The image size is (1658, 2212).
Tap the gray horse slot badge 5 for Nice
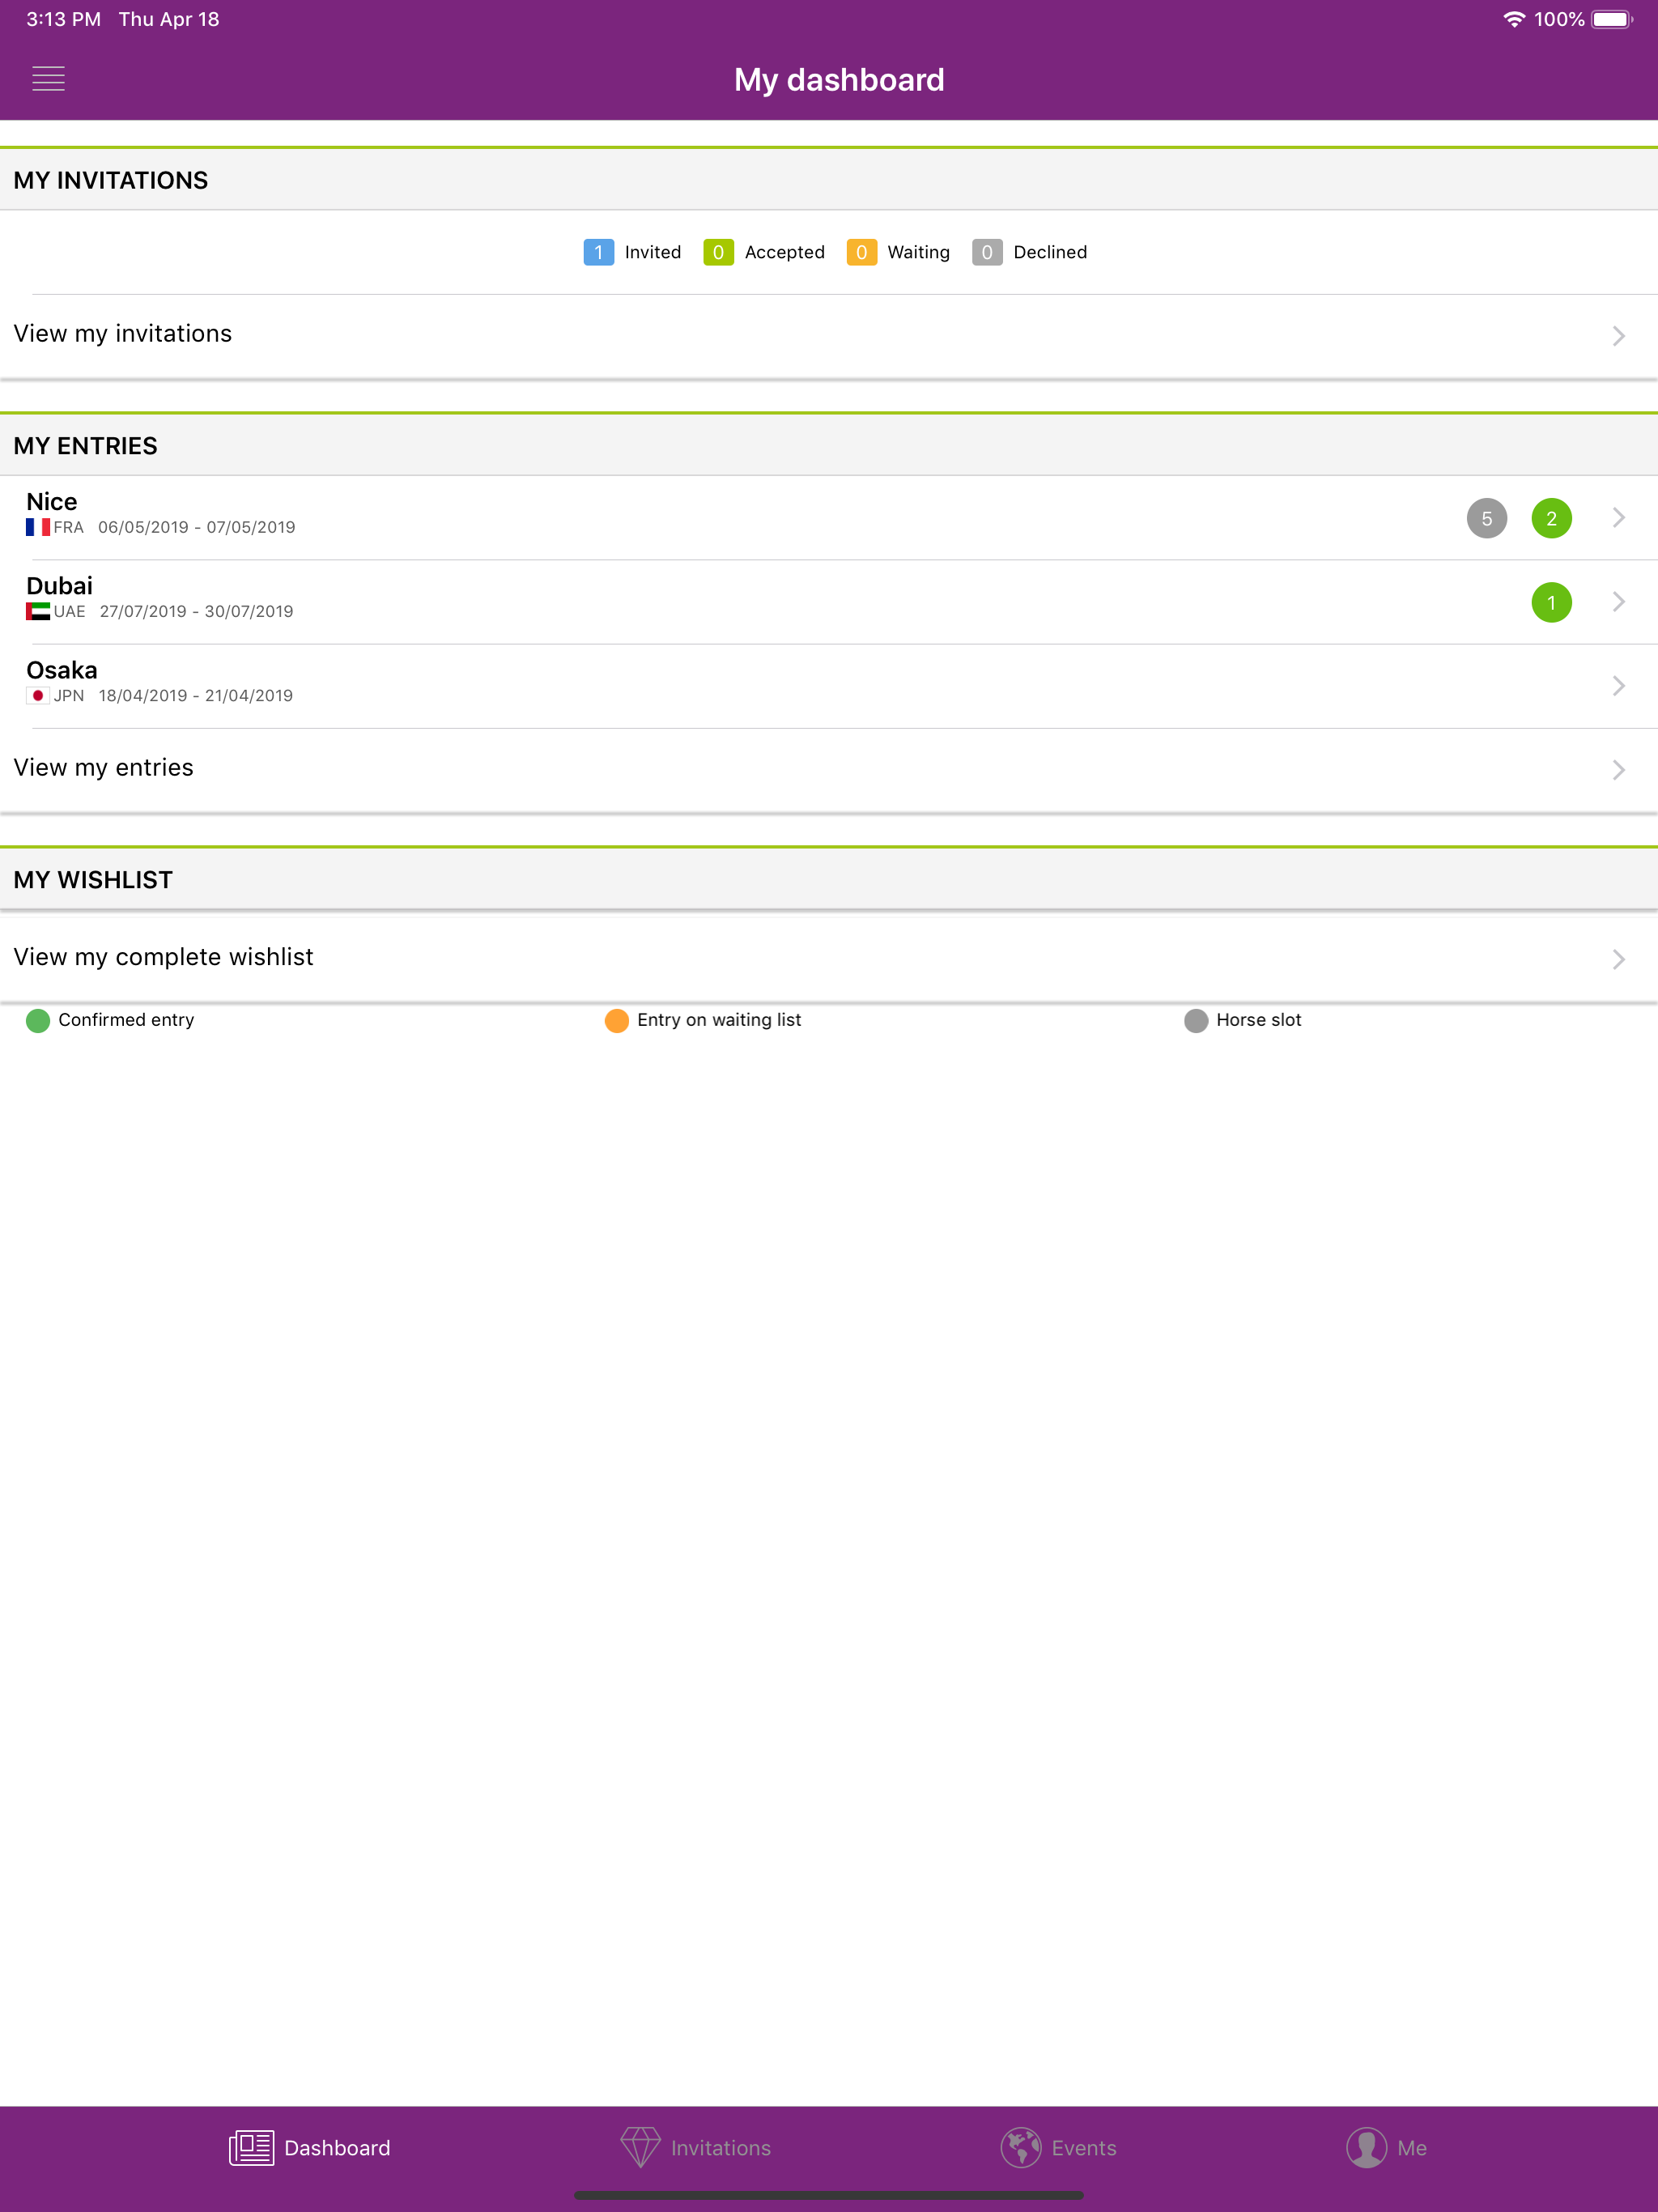tap(1486, 518)
